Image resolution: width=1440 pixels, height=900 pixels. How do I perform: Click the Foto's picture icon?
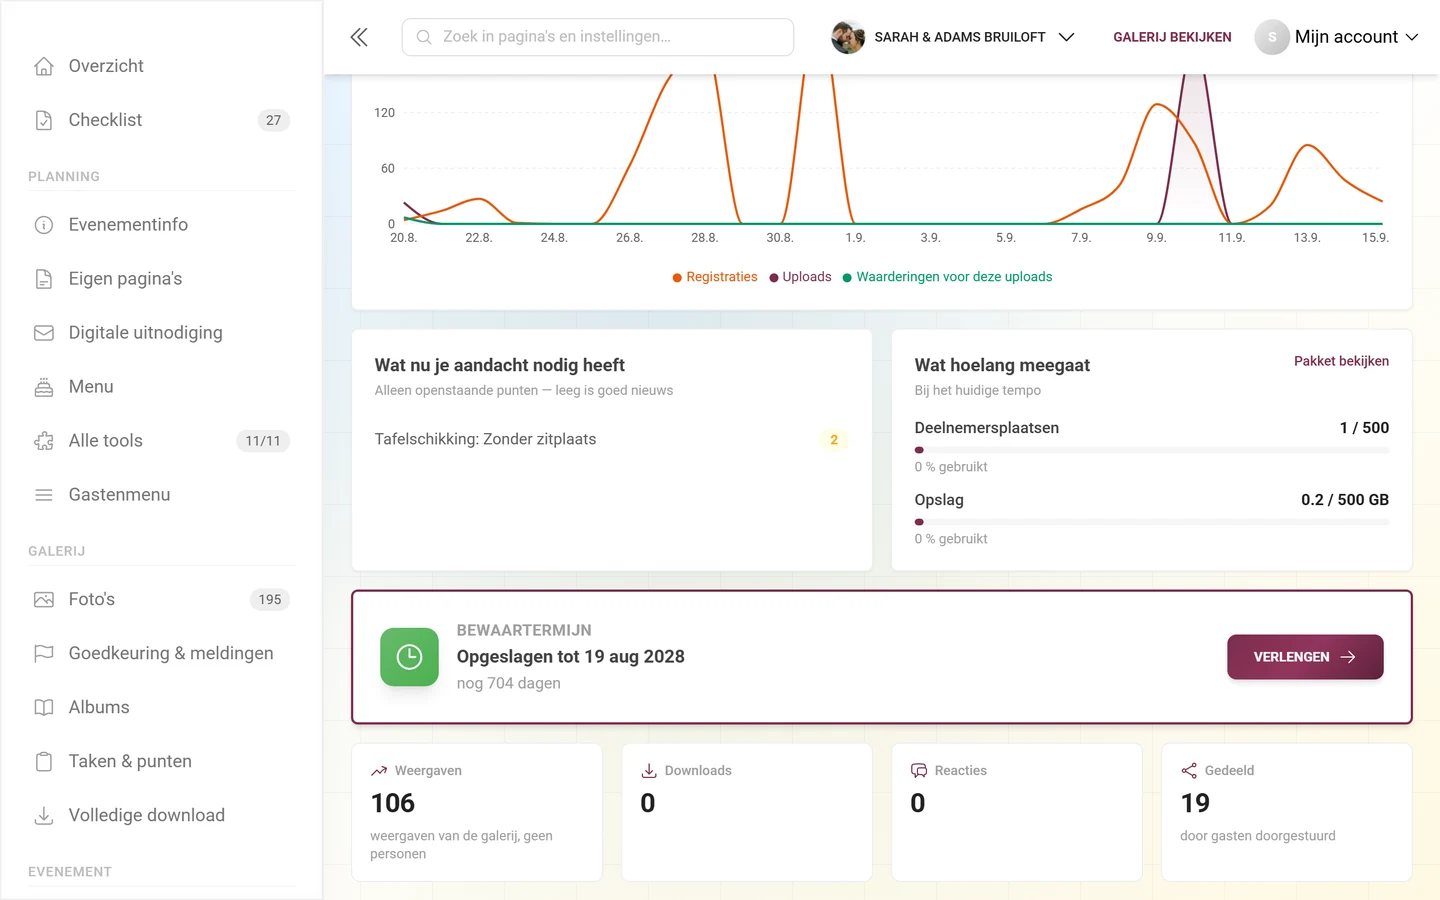[44, 600]
